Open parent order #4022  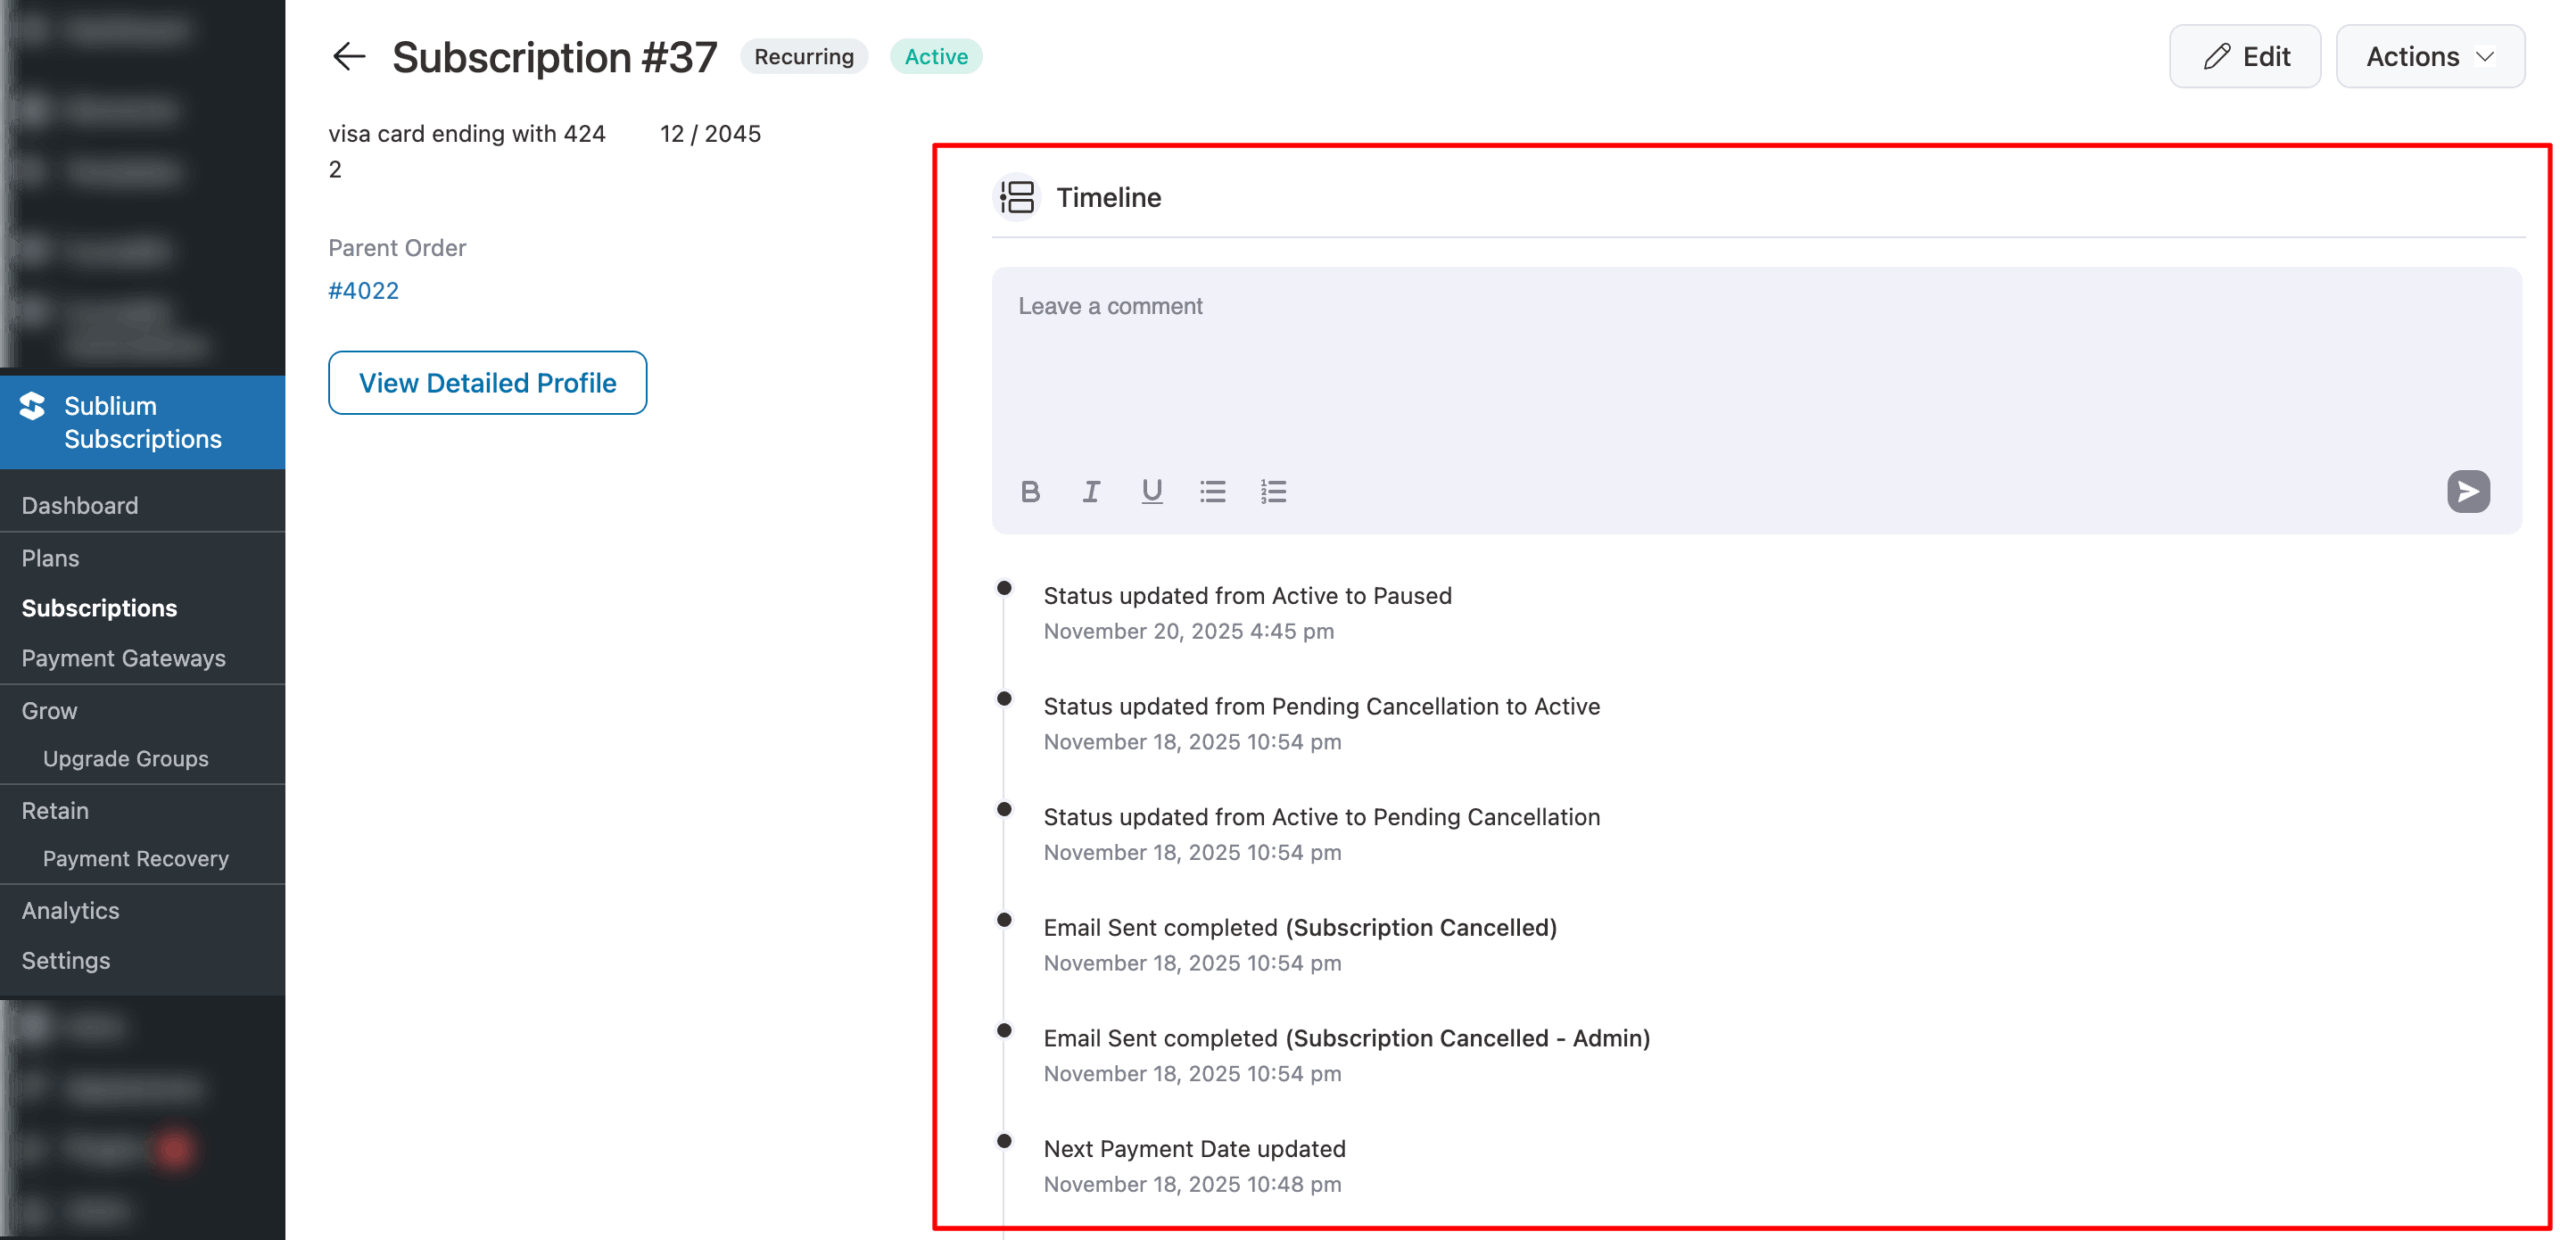pyautogui.click(x=364, y=290)
